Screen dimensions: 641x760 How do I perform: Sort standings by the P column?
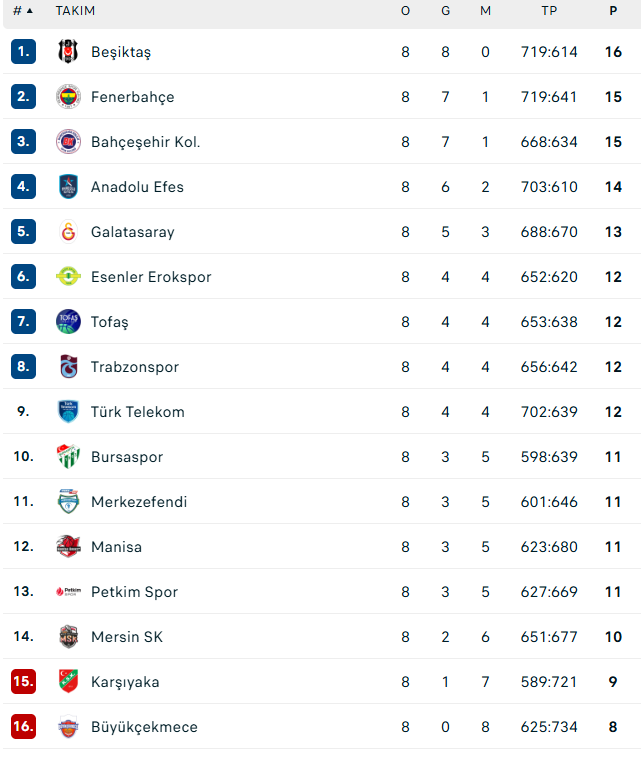click(x=613, y=11)
